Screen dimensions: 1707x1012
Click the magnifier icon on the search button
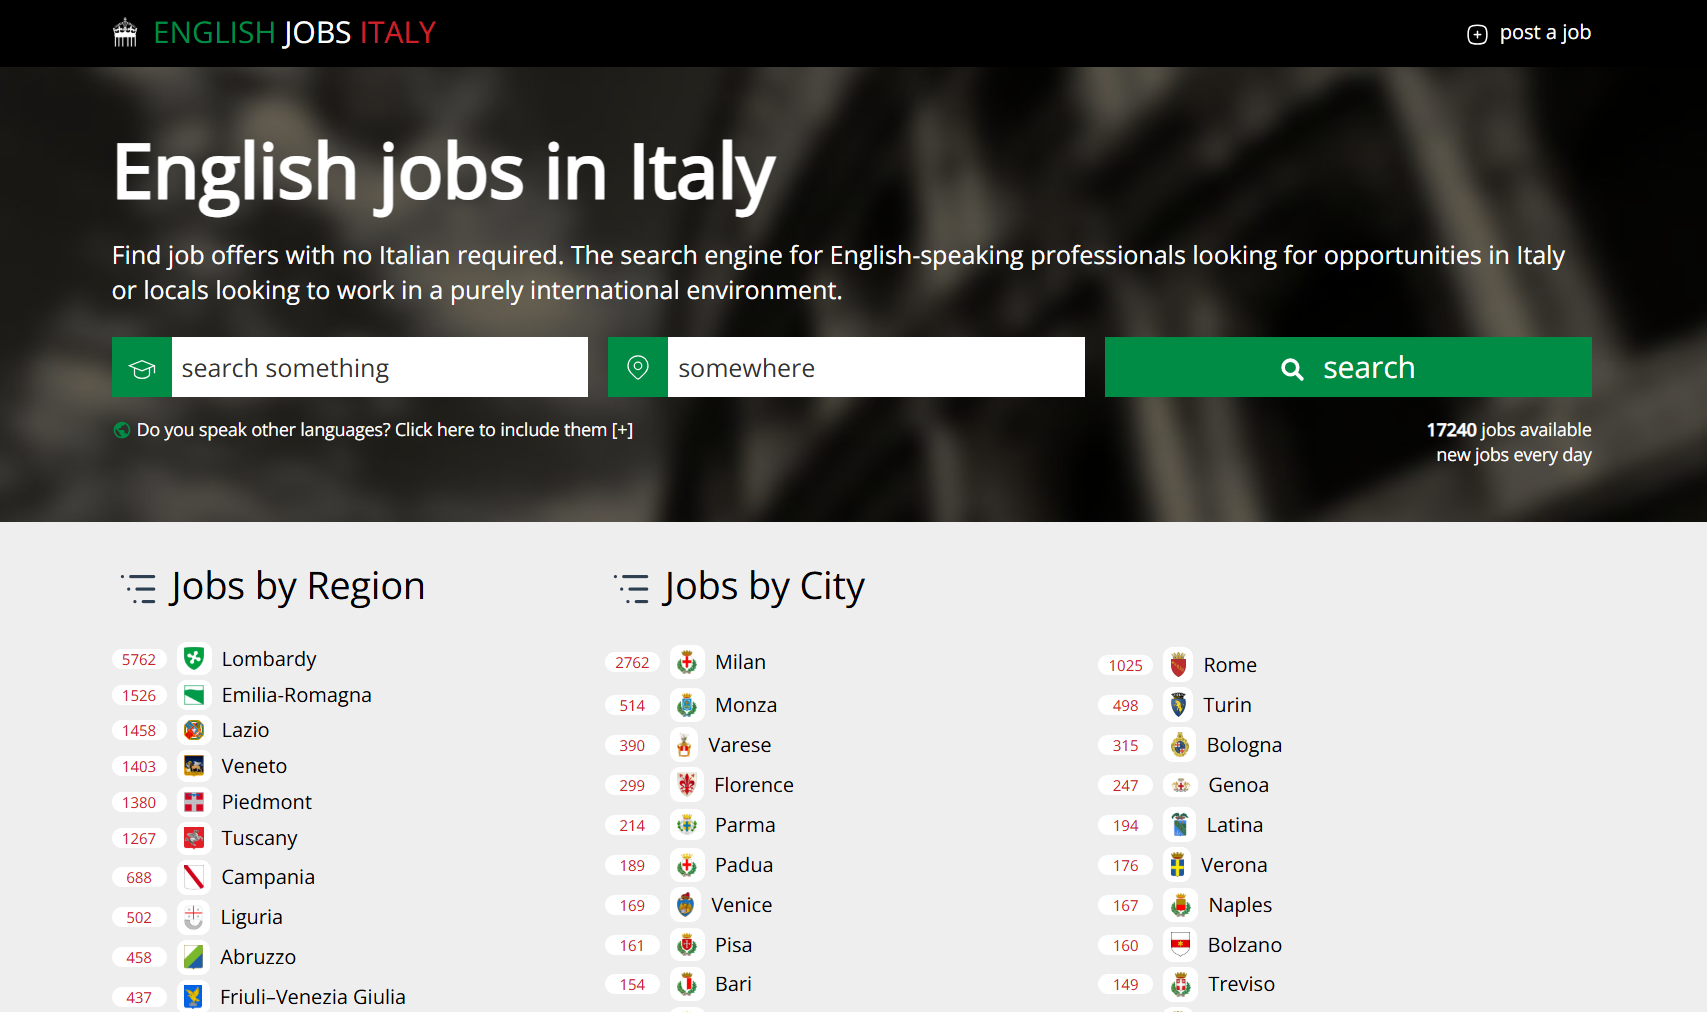pos(1292,368)
